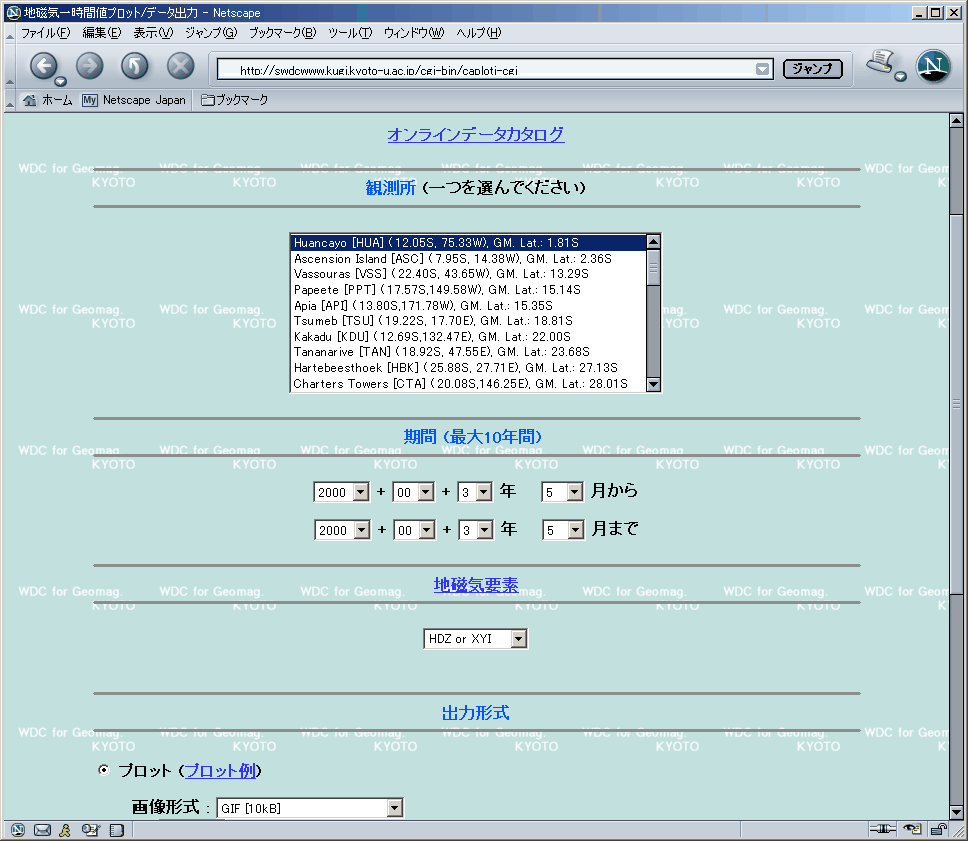The width and height of the screenshot is (968, 841).
Task: Click the Netscape N logo throbber
Action: pos(933,66)
